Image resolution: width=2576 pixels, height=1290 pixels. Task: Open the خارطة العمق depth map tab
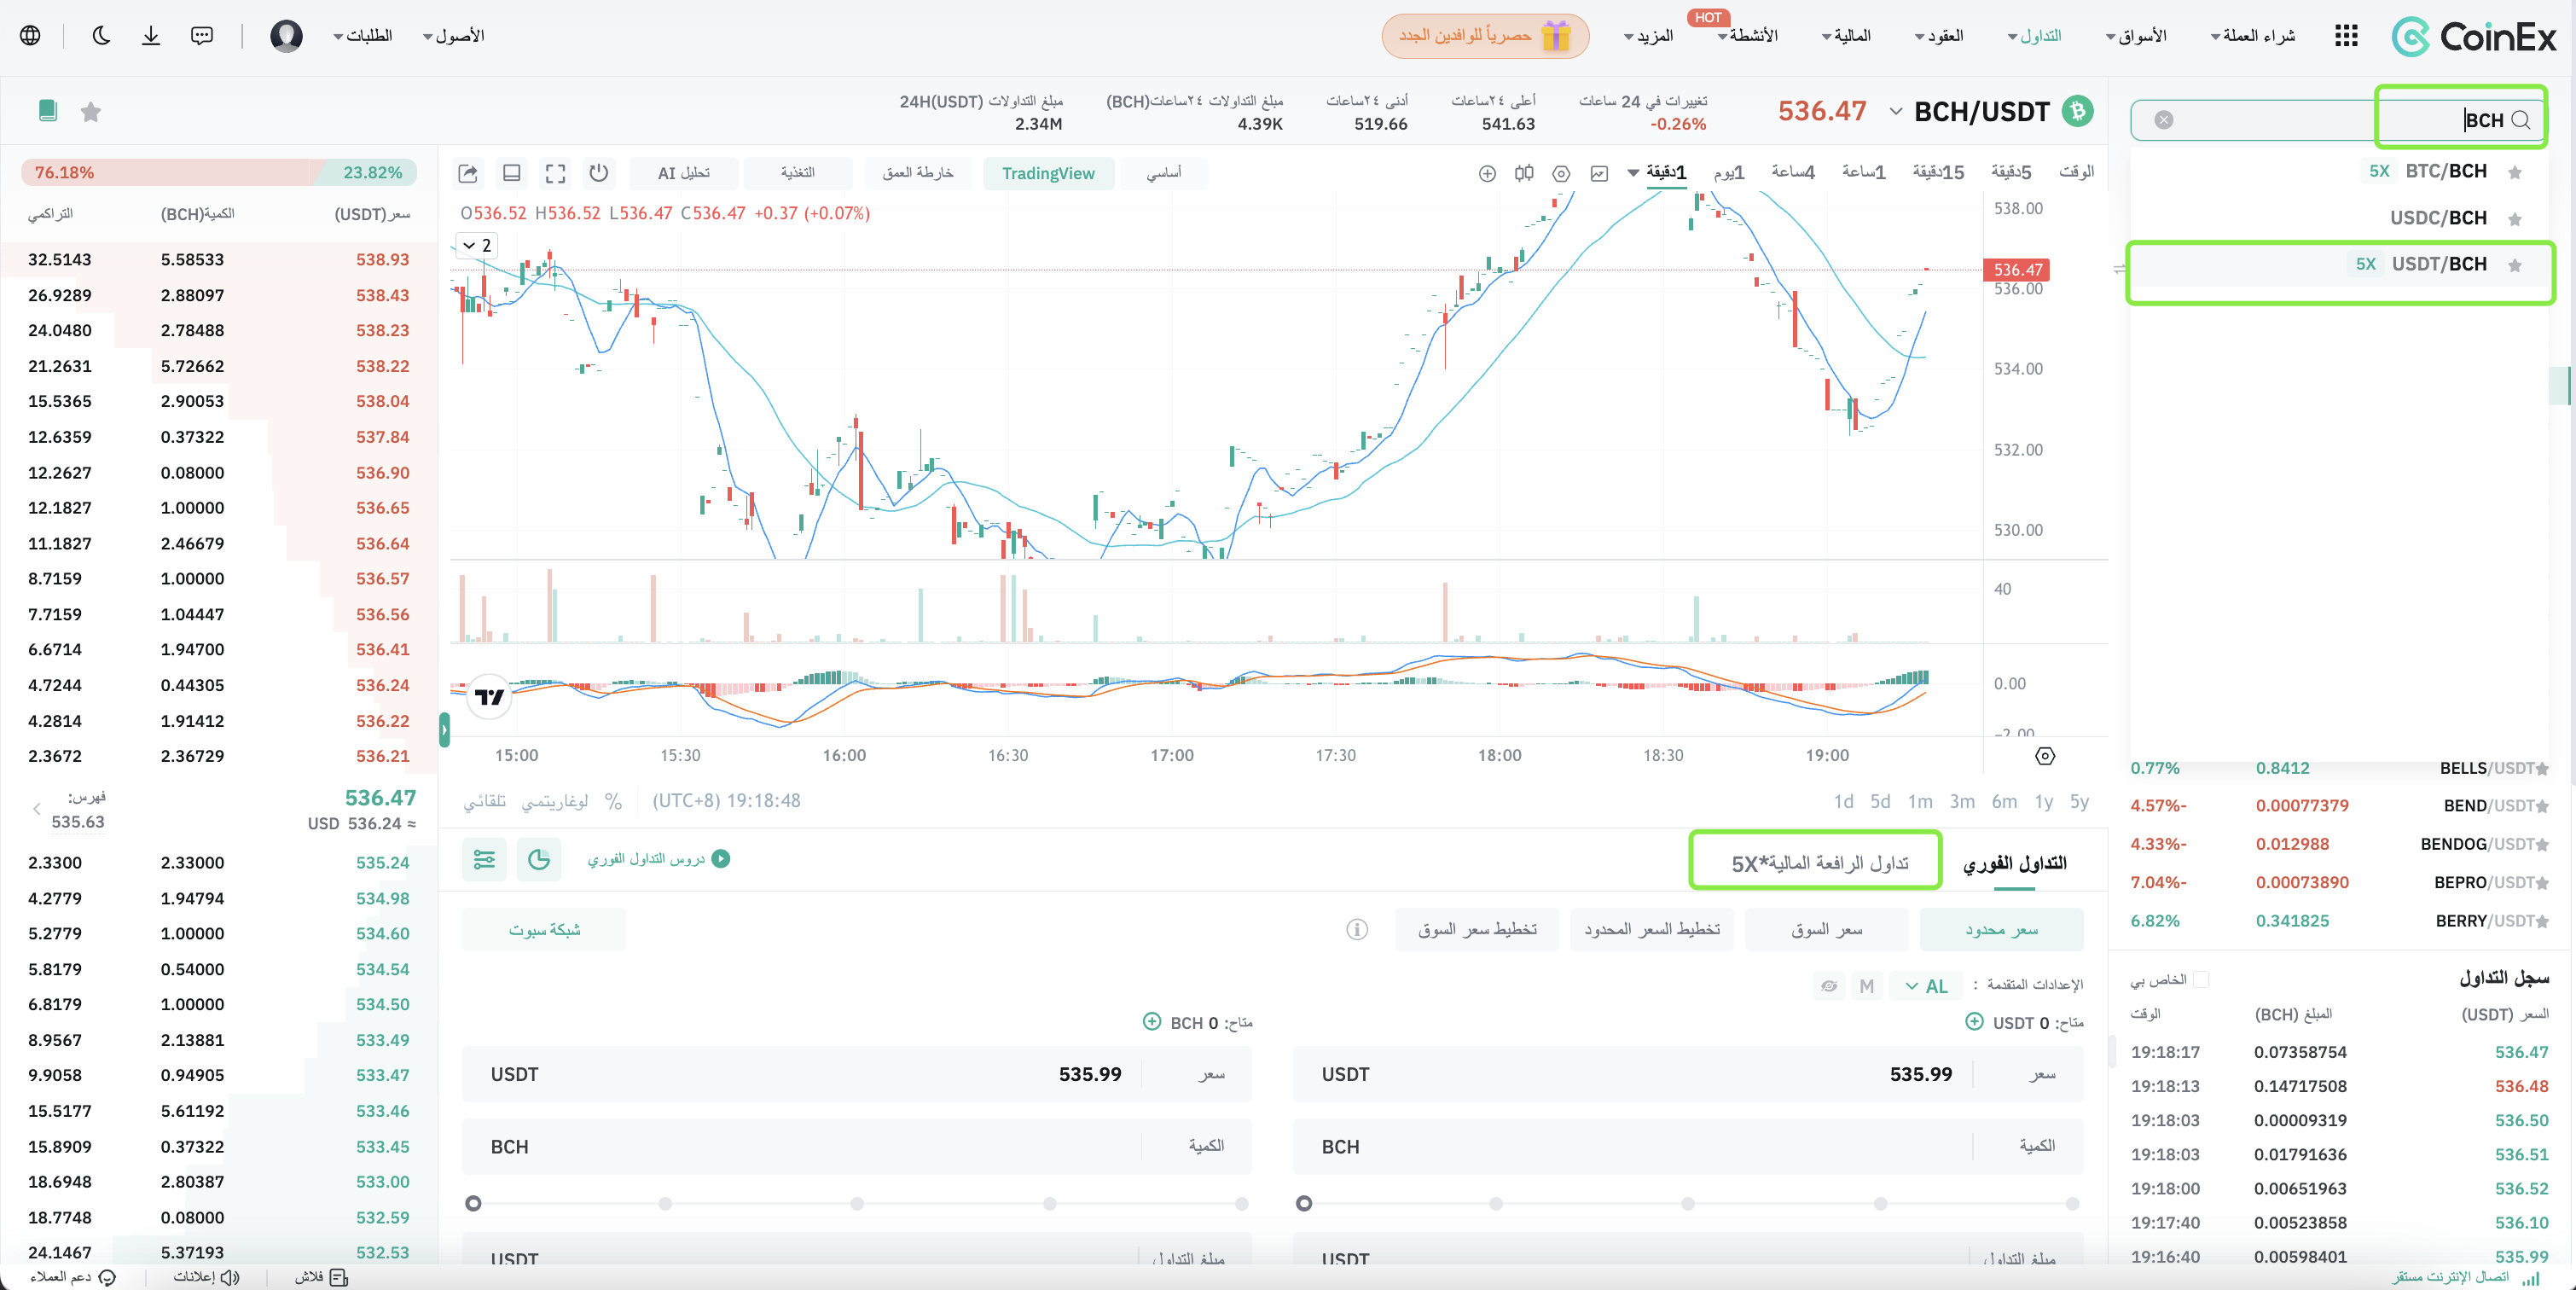[x=917, y=173]
